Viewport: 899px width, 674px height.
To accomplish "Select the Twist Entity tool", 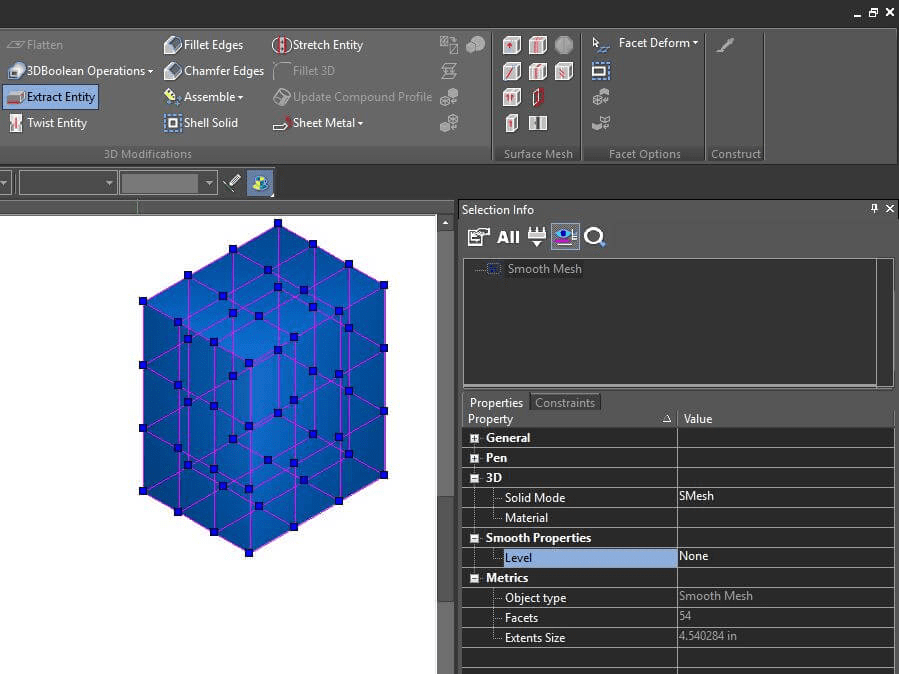I will click(48, 123).
